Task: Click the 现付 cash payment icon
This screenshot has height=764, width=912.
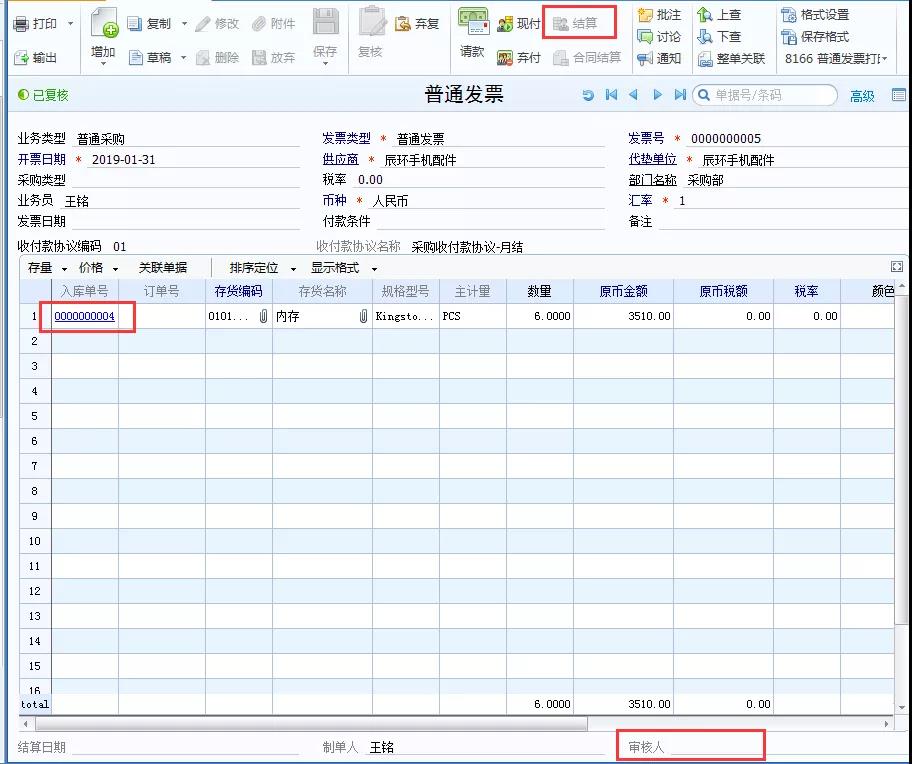Action: pos(505,23)
